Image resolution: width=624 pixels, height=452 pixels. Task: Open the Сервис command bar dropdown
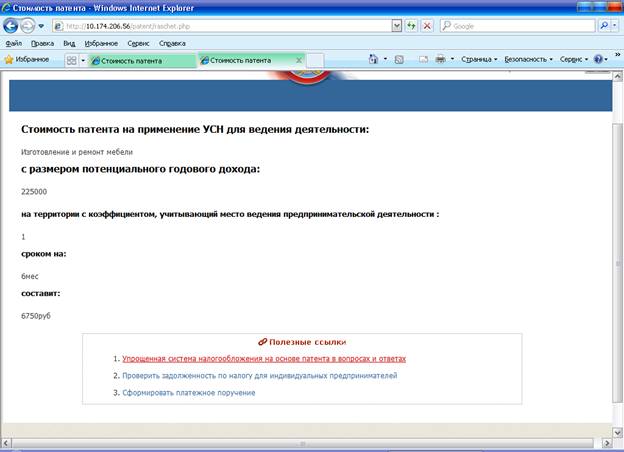click(x=574, y=60)
